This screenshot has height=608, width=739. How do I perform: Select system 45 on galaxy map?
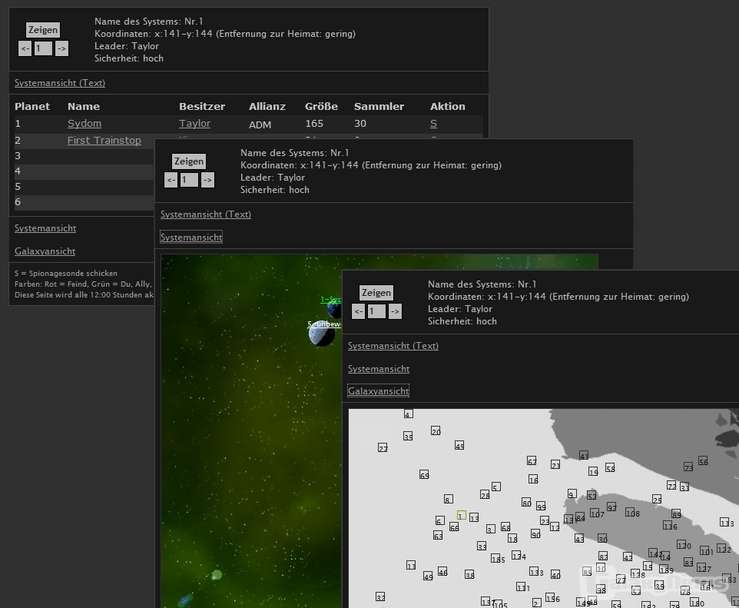[x=460, y=445]
